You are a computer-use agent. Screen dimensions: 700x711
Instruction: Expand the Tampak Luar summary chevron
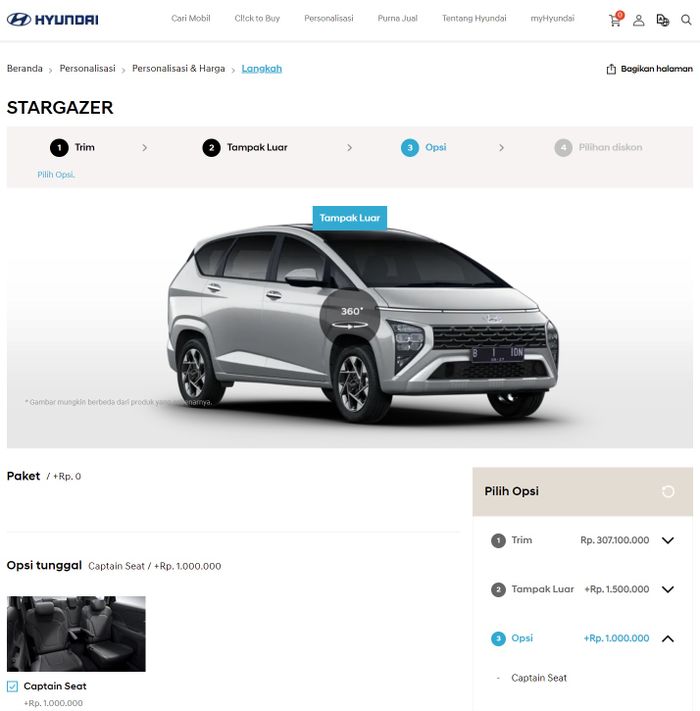[667, 589]
